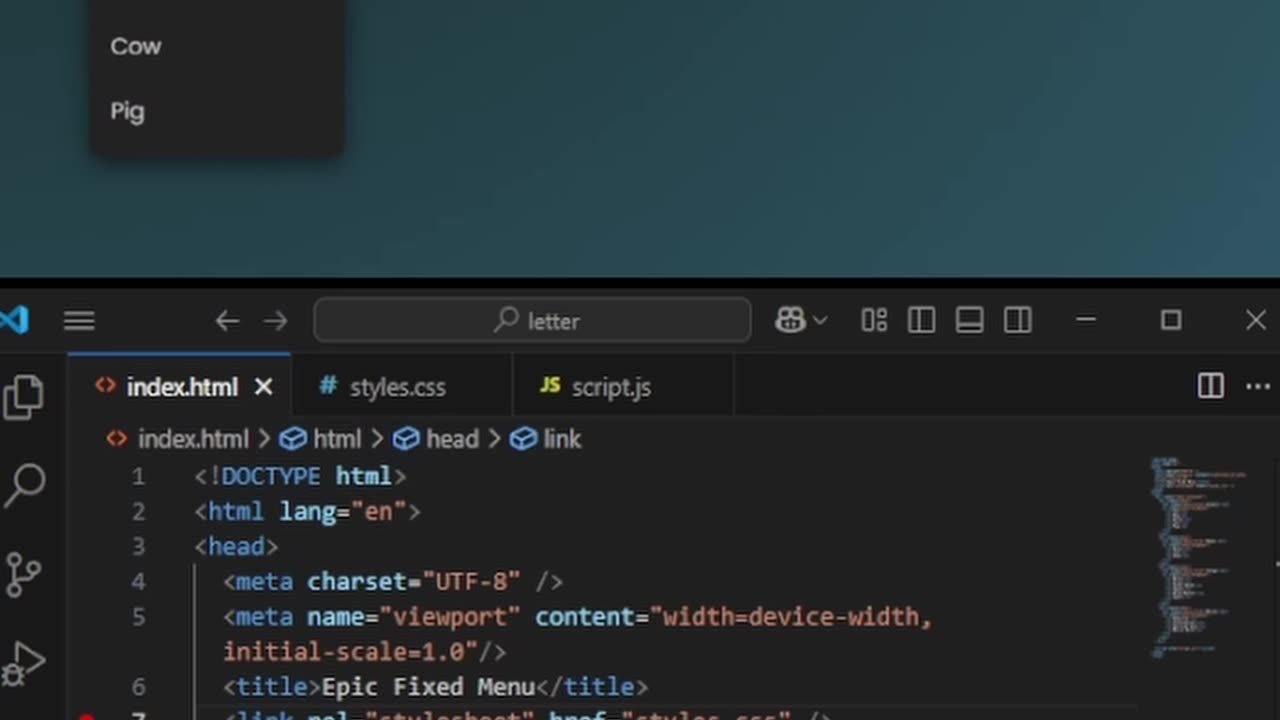Select the head breadcrumb item
This screenshot has width=1280, height=720.
tap(435, 439)
